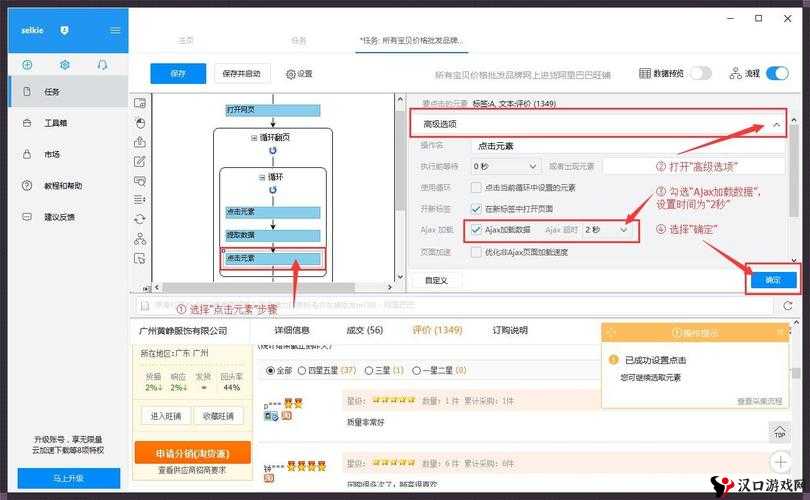Click the workflow diagram icon beside 流程
This screenshot has width=810, height=500.
(736, 73)
